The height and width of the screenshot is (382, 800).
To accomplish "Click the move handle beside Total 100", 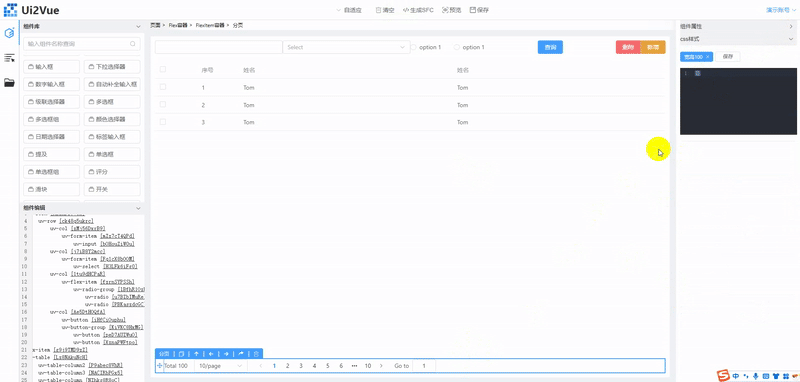I will click(160, 366).
